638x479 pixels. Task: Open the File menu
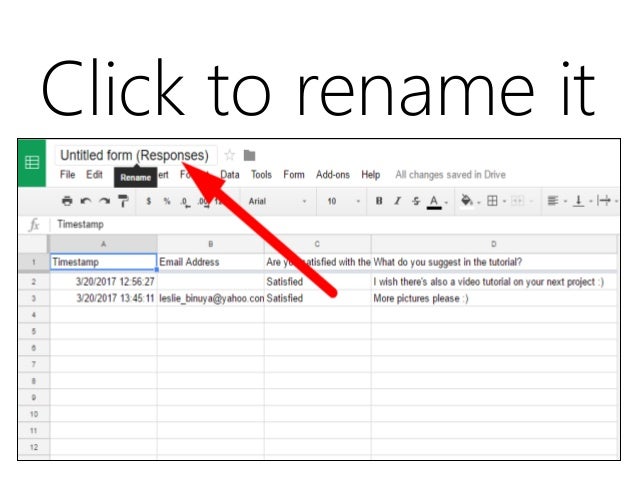(x=67, y=175)
